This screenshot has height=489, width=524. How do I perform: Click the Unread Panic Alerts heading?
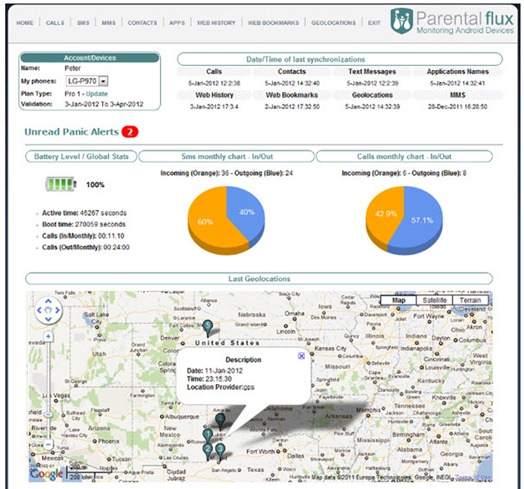pyautogui.click(x=72, y=132)
